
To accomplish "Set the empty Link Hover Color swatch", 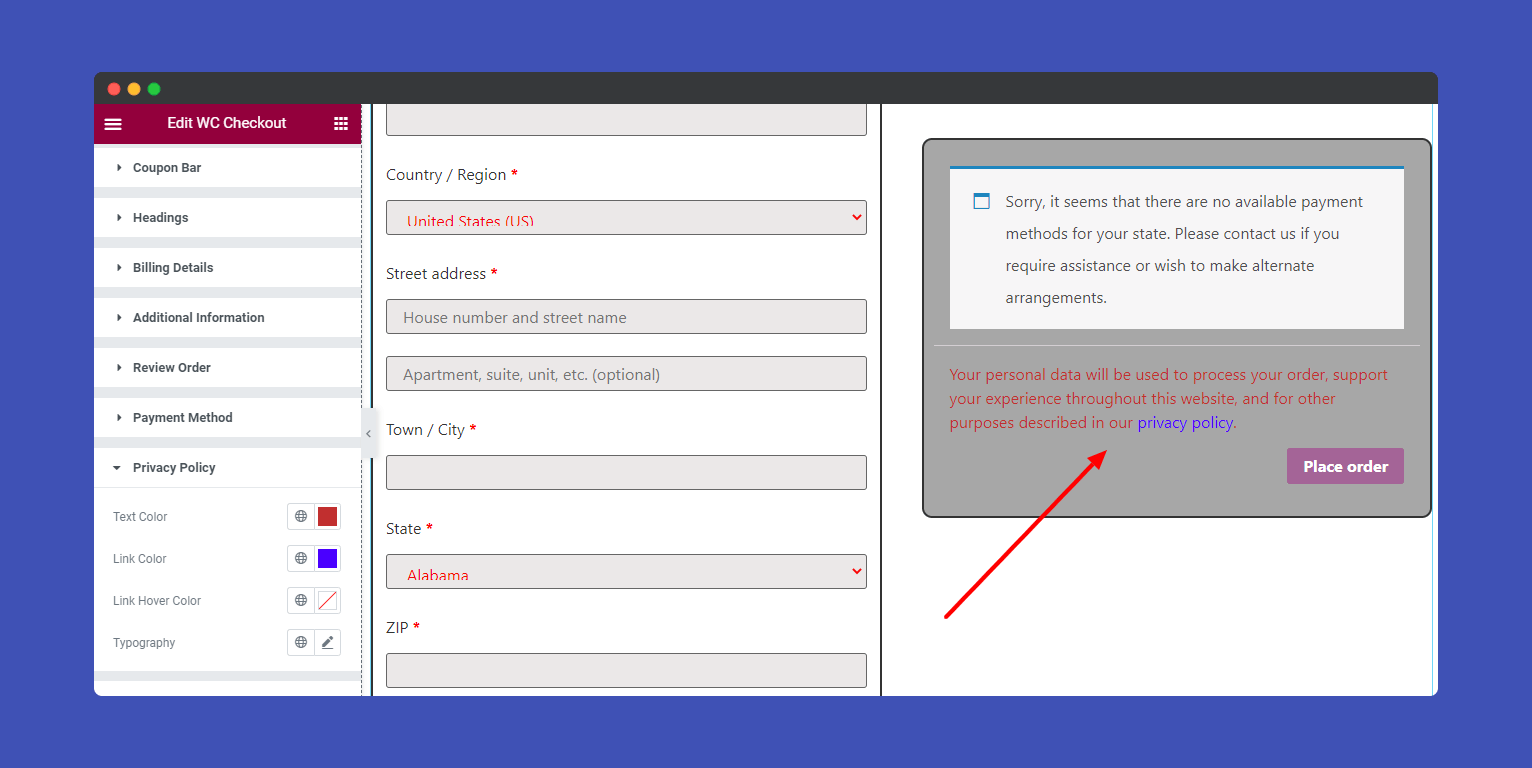I will pos(327,601).
